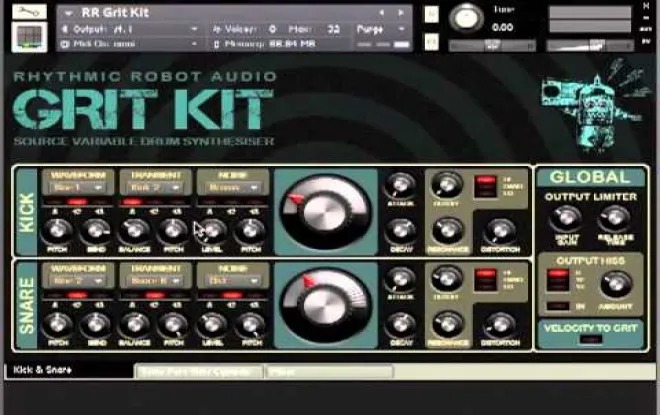Open the Midi Ch dropdown
The height and width of the screenshot is (415, 660).
pyautogui.click(x=194, y=43)
